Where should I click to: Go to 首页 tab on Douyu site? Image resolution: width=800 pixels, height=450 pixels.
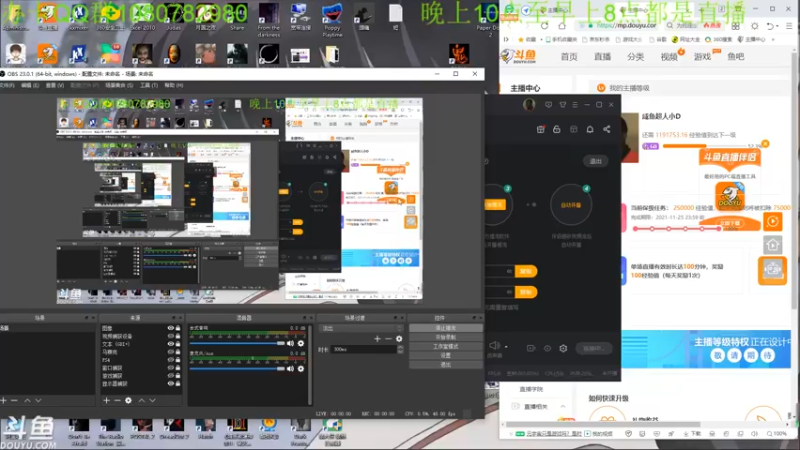click(x=569, y=57)
